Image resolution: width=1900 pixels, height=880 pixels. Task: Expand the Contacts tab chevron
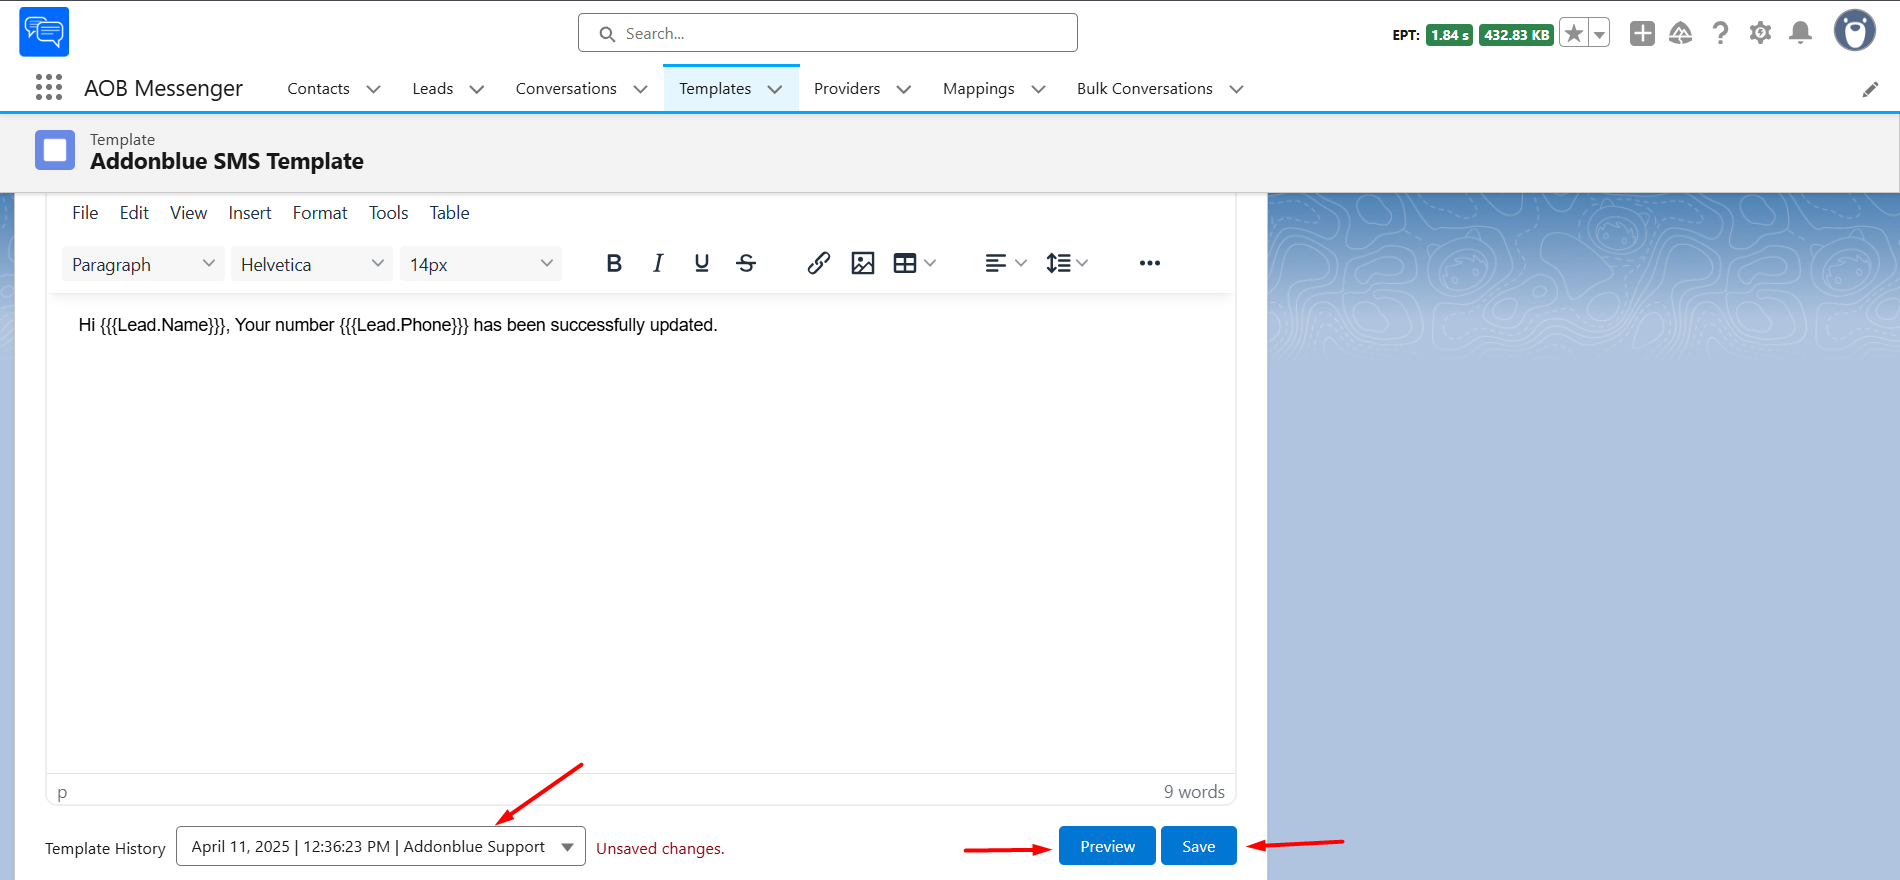(x=374, y=89)
